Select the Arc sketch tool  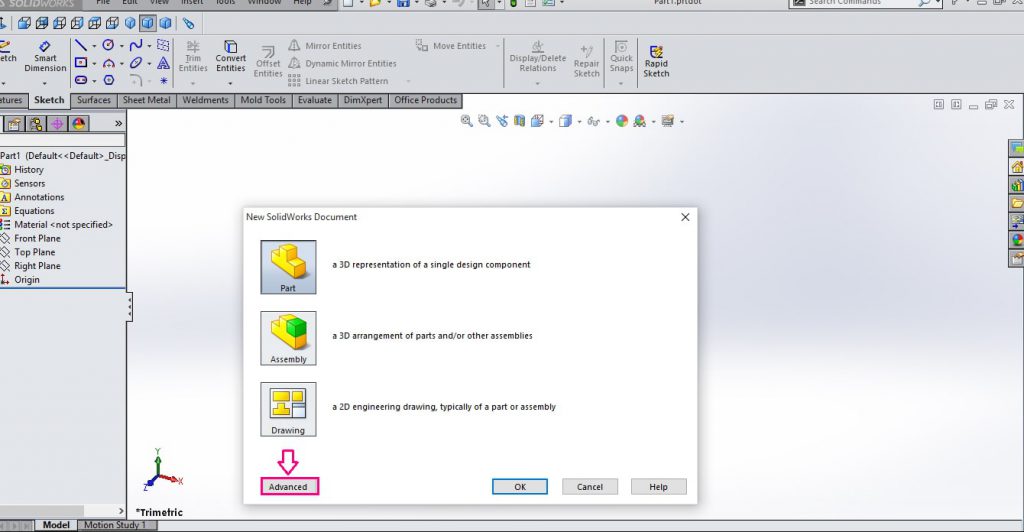tap(108, 63)
